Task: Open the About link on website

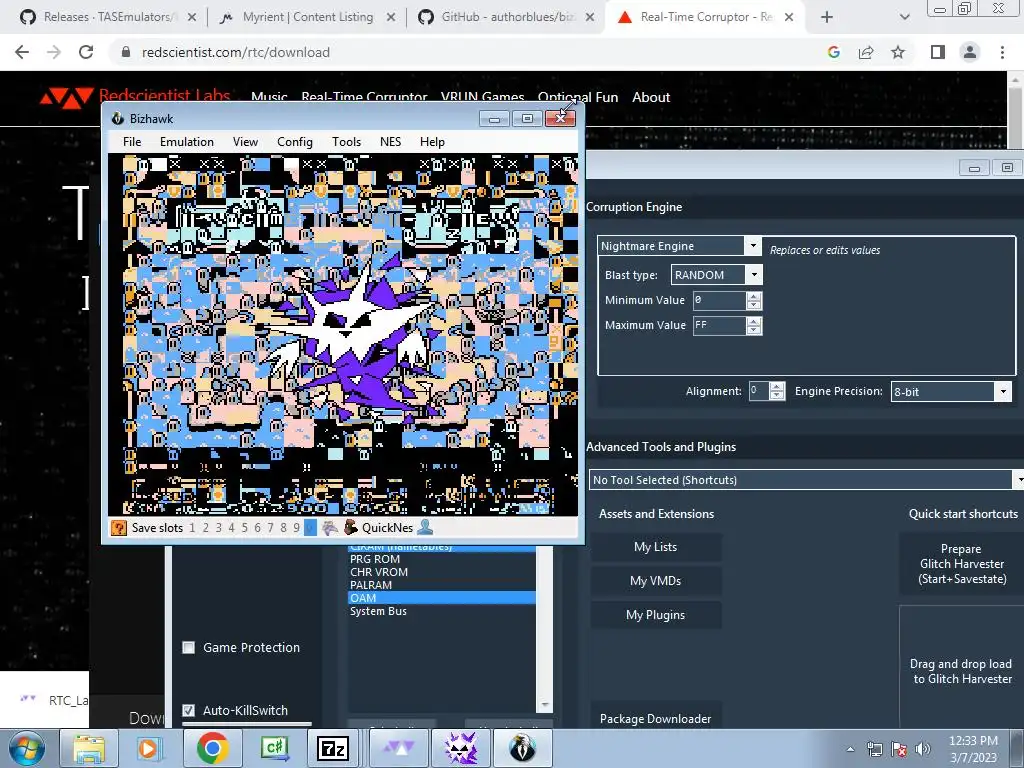Action: tap(651, 97)
